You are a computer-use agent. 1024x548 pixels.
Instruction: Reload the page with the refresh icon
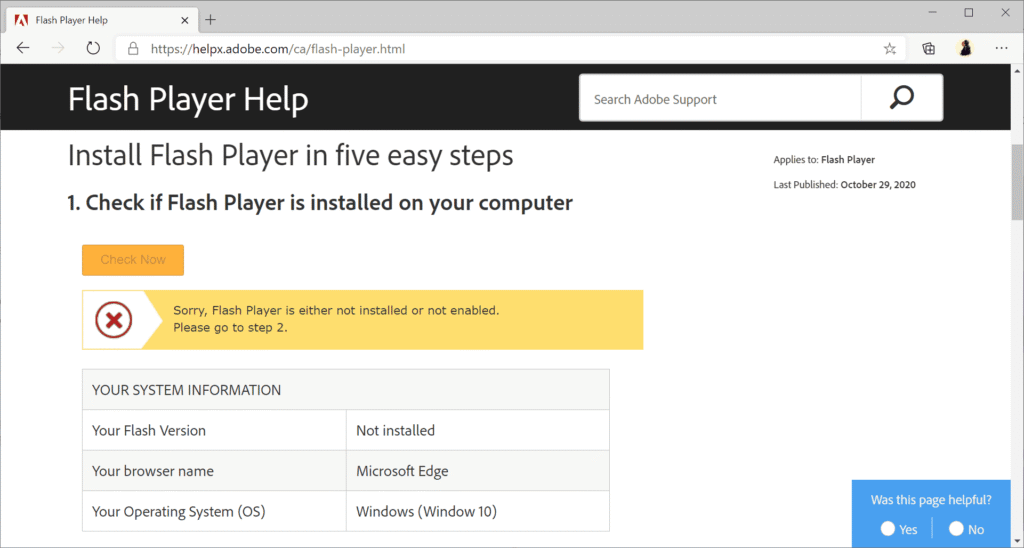point(93,48)
